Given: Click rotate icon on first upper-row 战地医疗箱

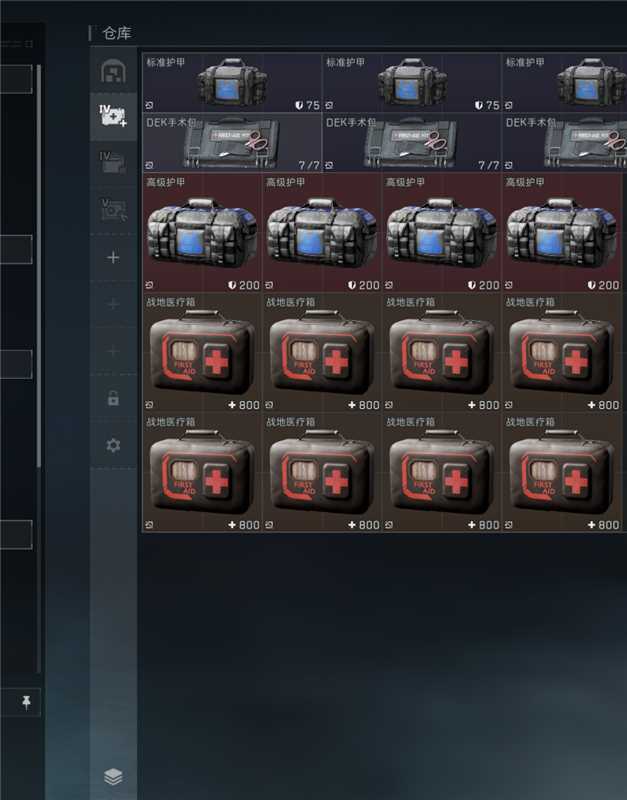Looking at the screenshot, I should (x=149, y=405).
